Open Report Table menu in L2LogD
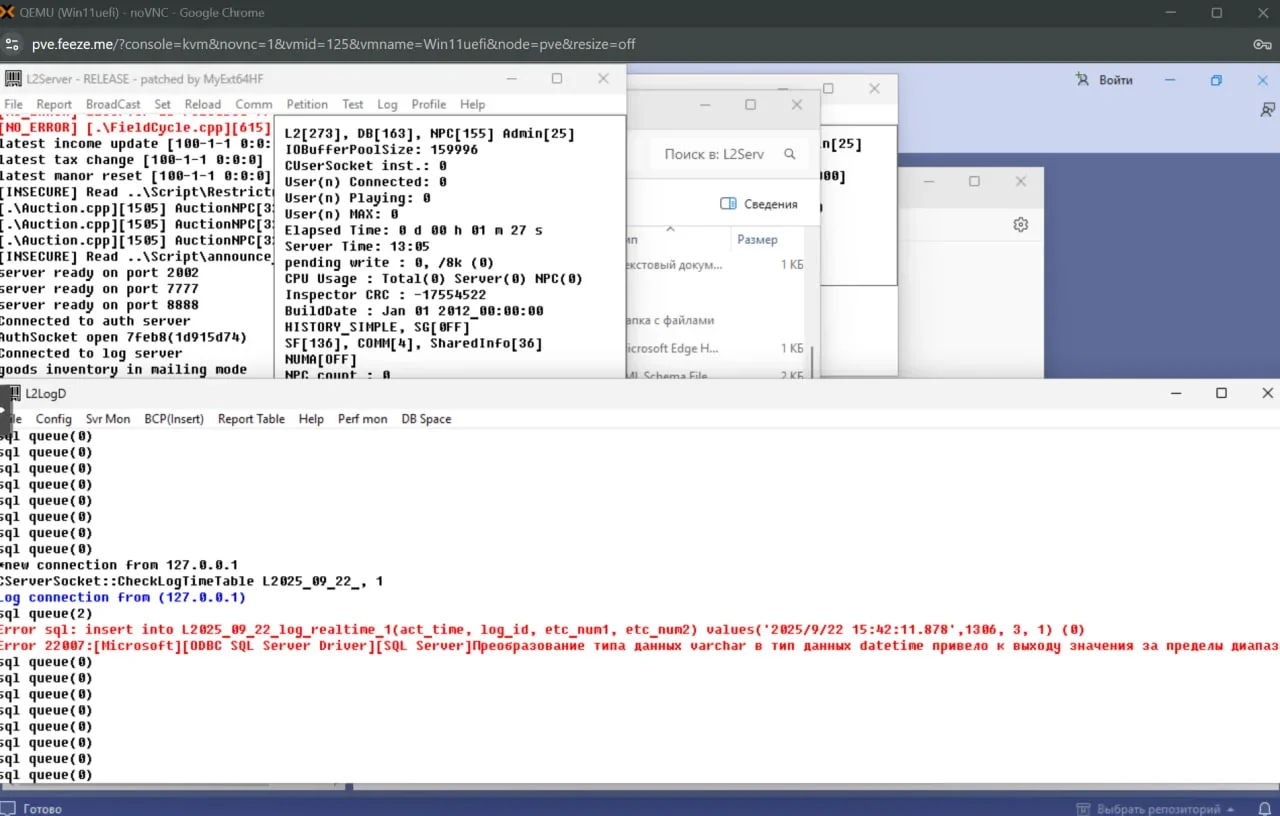The width and height of the screenshot is (1280, 816). point(251,419)
